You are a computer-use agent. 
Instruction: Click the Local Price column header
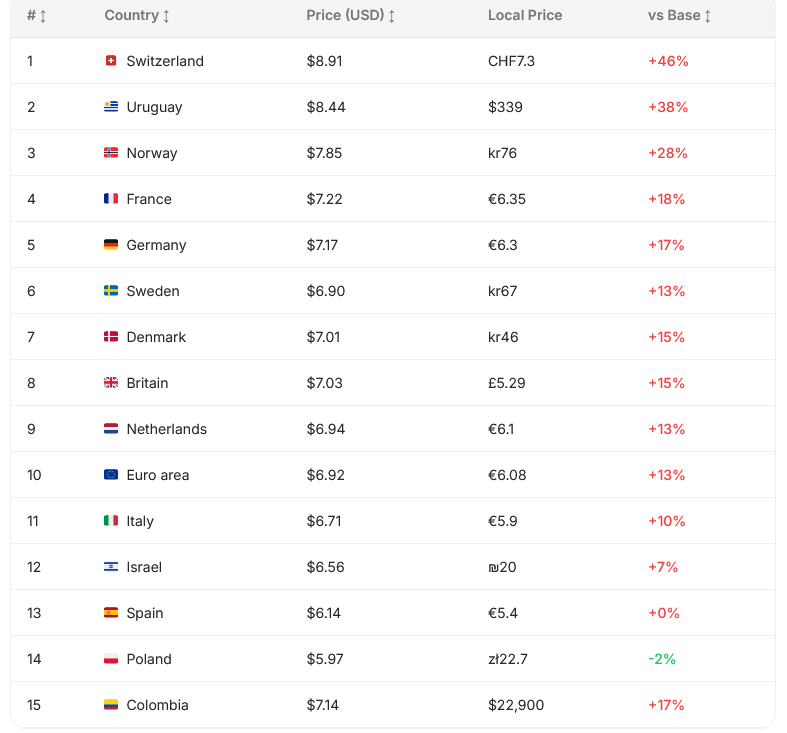pyautogui.click(x=524, y=16)
